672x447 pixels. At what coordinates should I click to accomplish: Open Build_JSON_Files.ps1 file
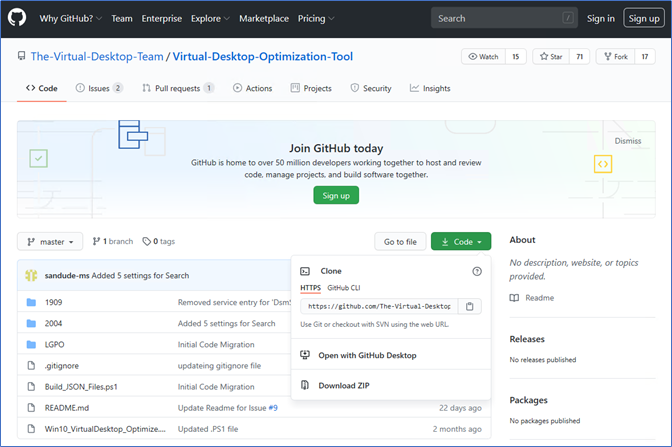click(81, 387)
